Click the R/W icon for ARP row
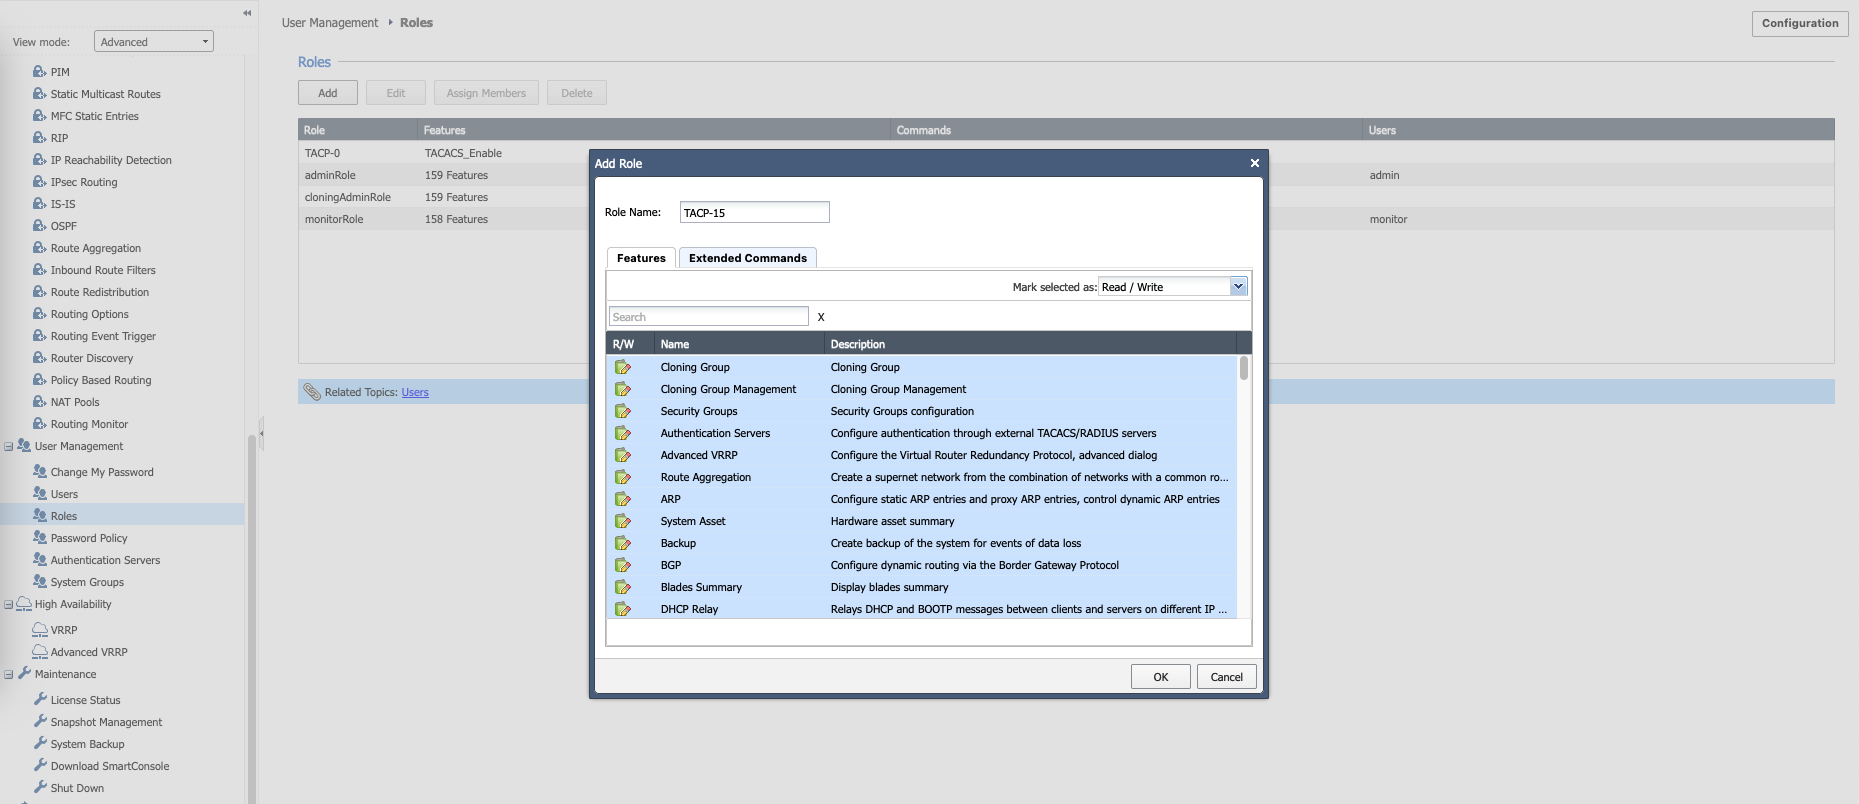1859x804 pixels. coord(622,499)
